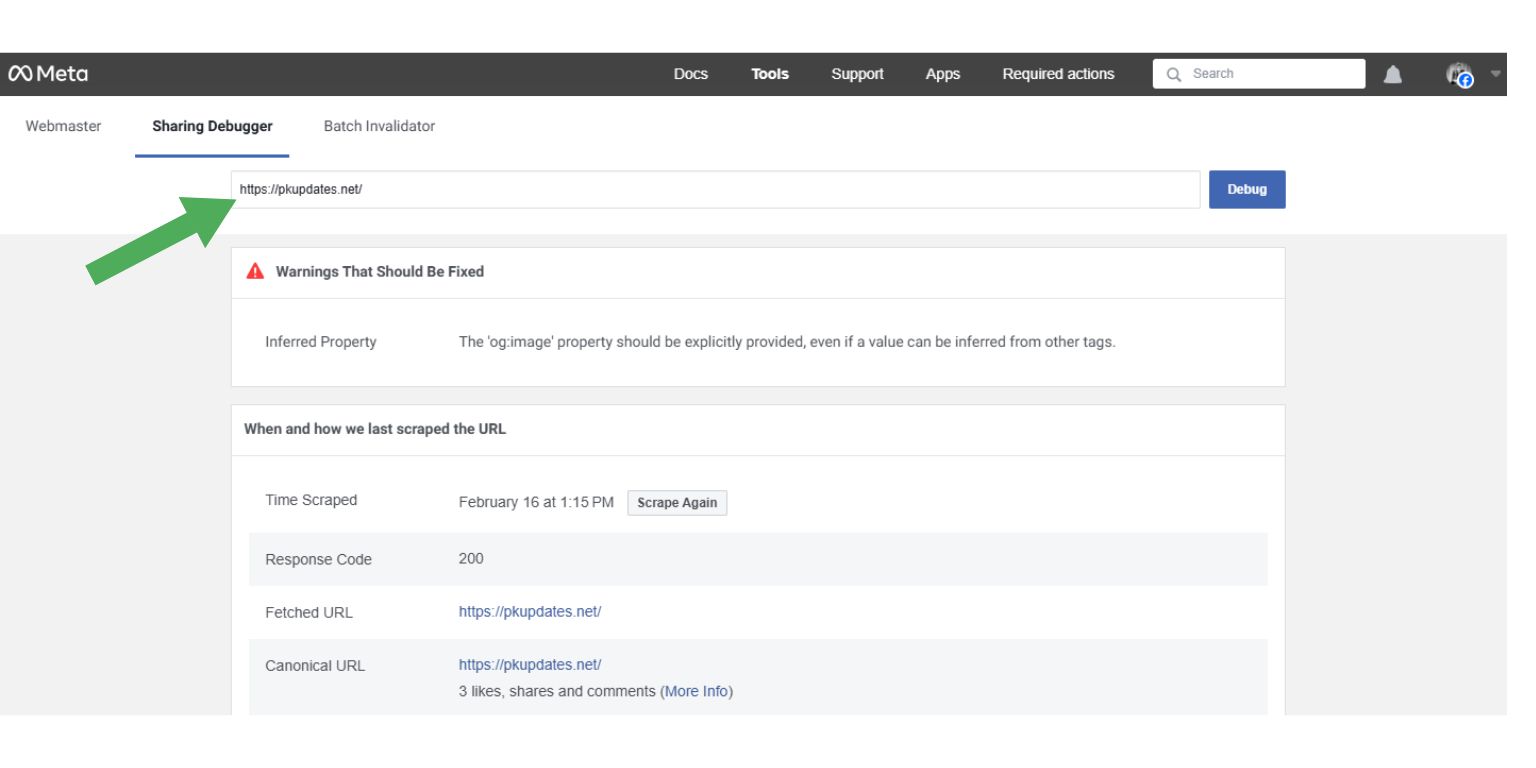Switch to the Batch Invalidator tab
This screenshot has width=1536, height=768.
pos(379,127)
